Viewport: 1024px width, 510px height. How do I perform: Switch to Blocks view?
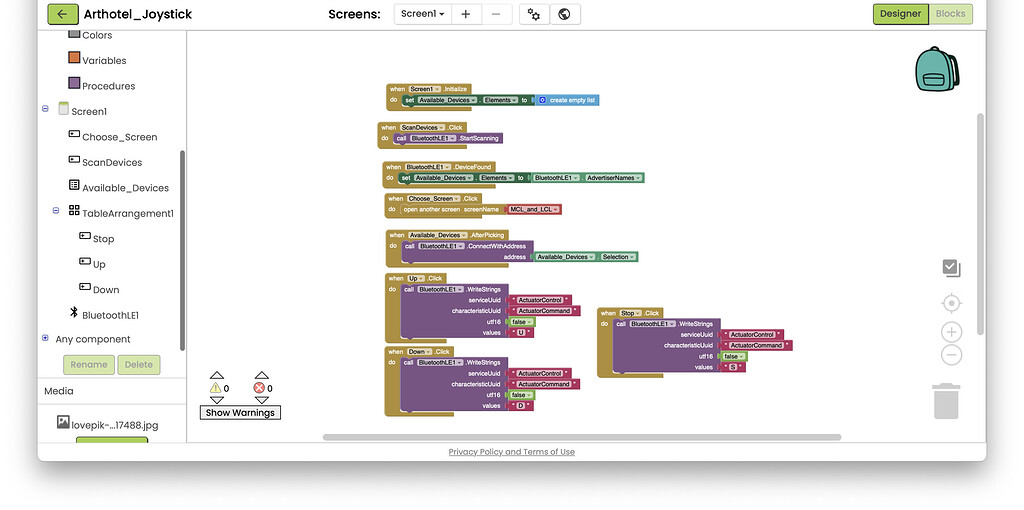[950, 14]
